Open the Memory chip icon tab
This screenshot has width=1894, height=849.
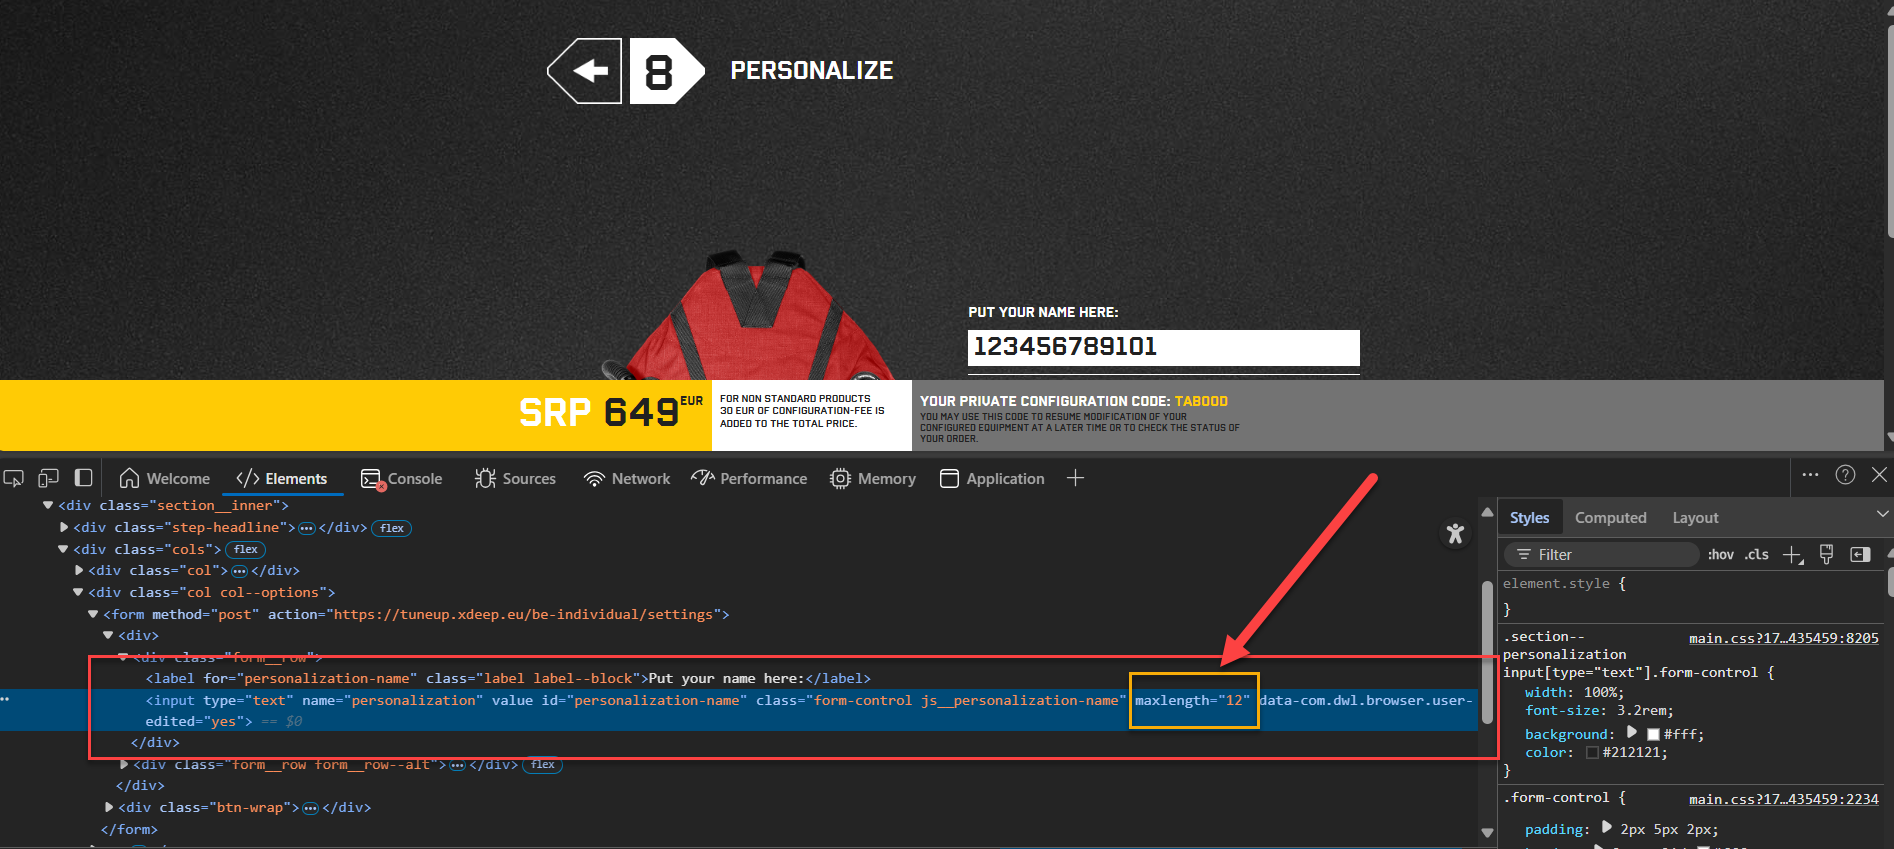[x=873, y=479]
